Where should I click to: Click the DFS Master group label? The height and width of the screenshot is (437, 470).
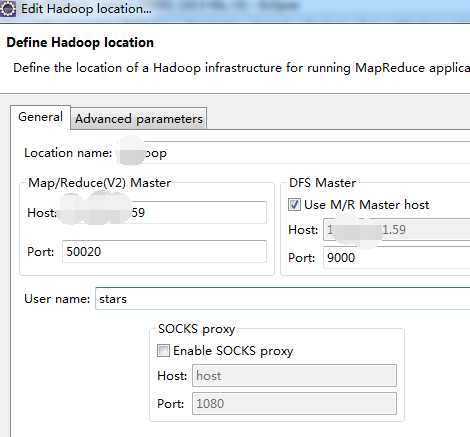tap(322, 183)
